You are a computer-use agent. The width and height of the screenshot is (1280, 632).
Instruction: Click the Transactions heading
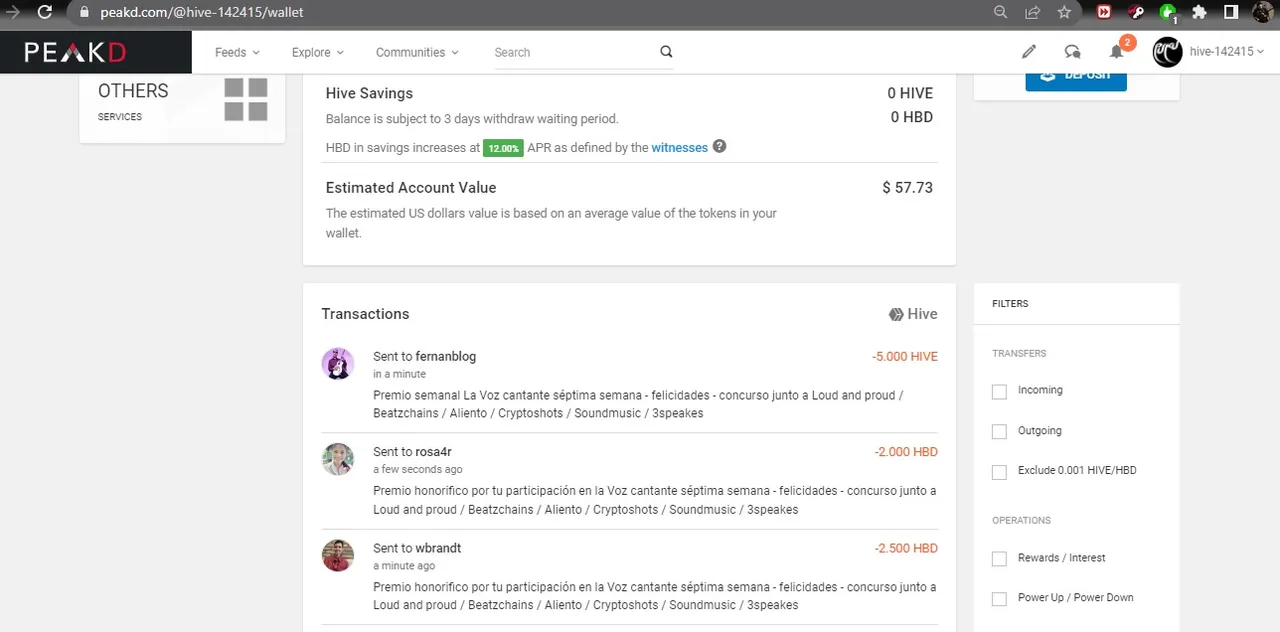[x=365, y=314]
